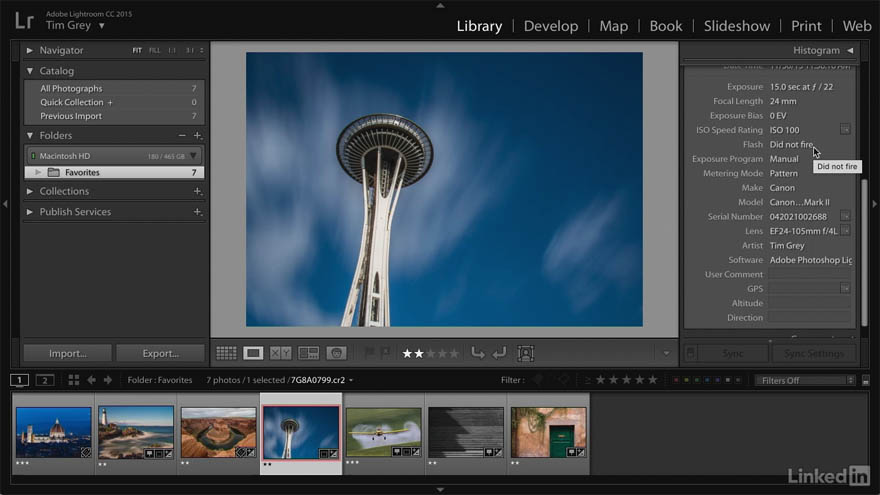The height and width of the screenshot is (495, 880).
Task: Click the draw face region tool
Action: [525, 353]
